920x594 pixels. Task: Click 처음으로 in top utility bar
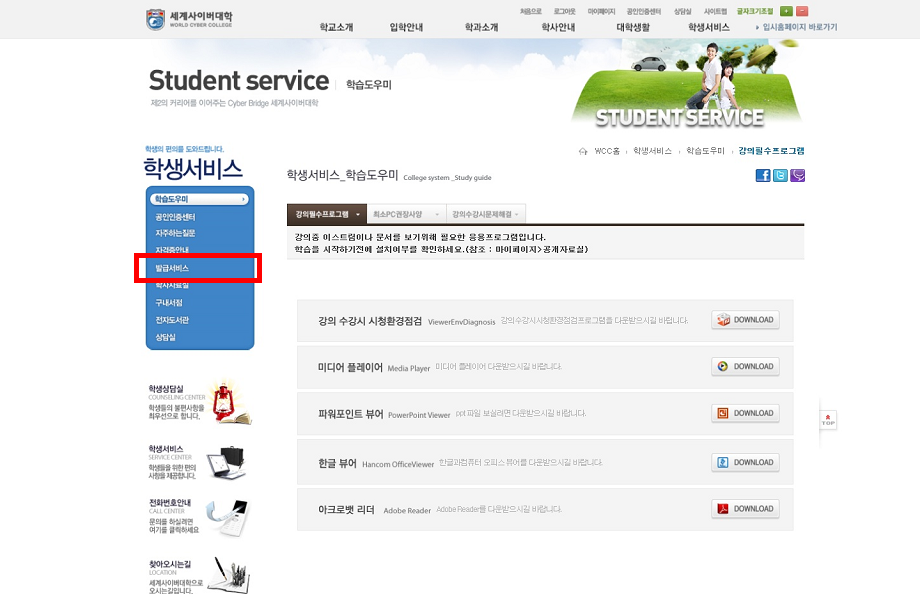pyautogui.click(x=531, y=11)
